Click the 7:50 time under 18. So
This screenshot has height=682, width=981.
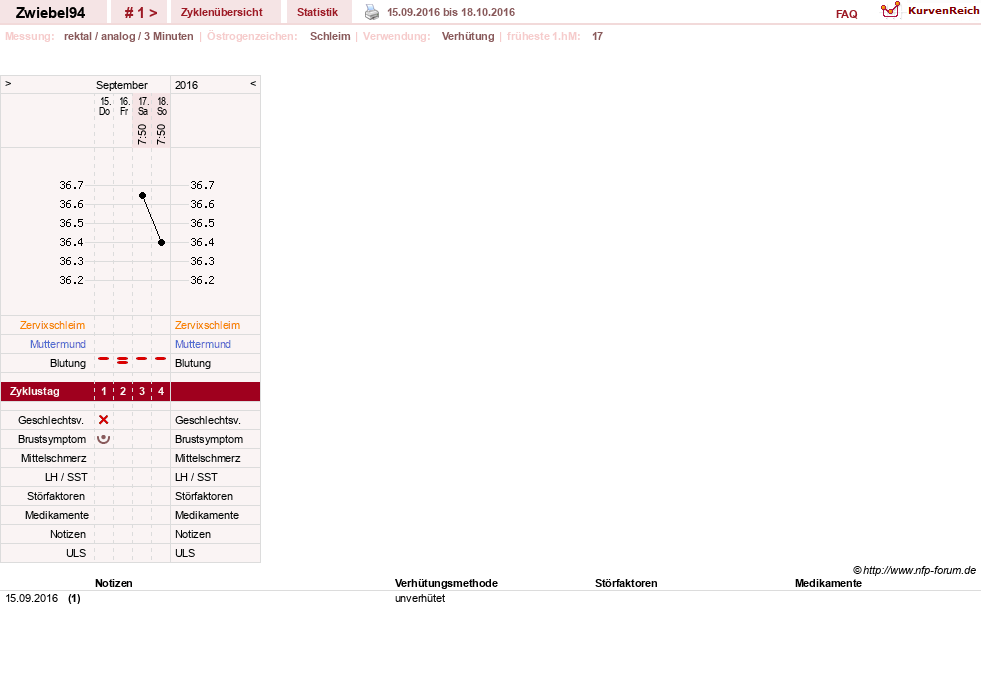161,134
